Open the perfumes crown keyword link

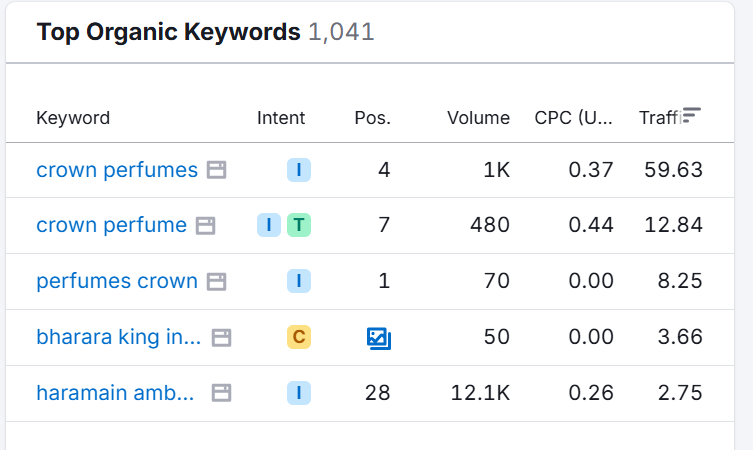tap(117, 281)
